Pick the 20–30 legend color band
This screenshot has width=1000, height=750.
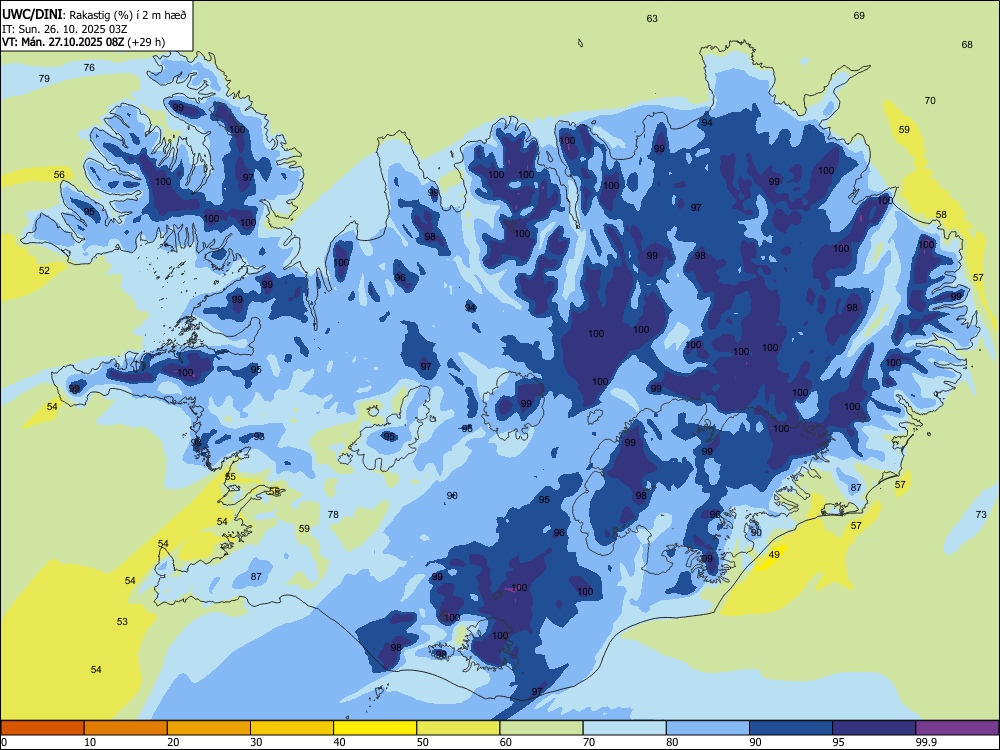(x=209, y=728)
